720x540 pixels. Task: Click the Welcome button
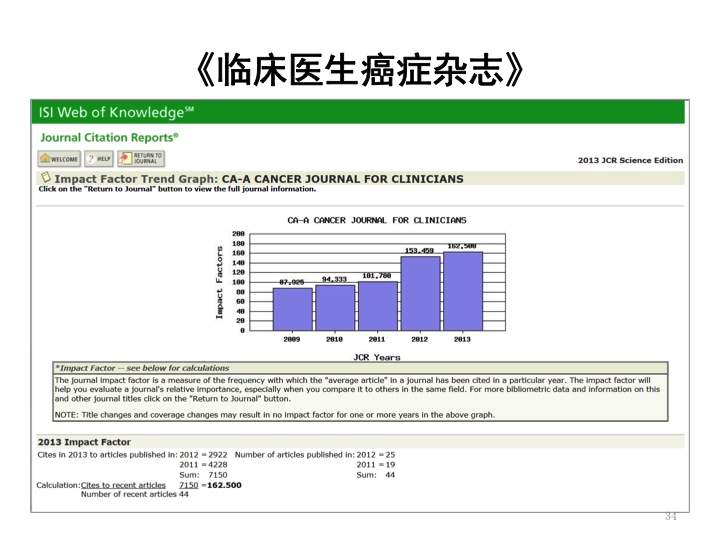pyautogui.click(x=59, y=159)
